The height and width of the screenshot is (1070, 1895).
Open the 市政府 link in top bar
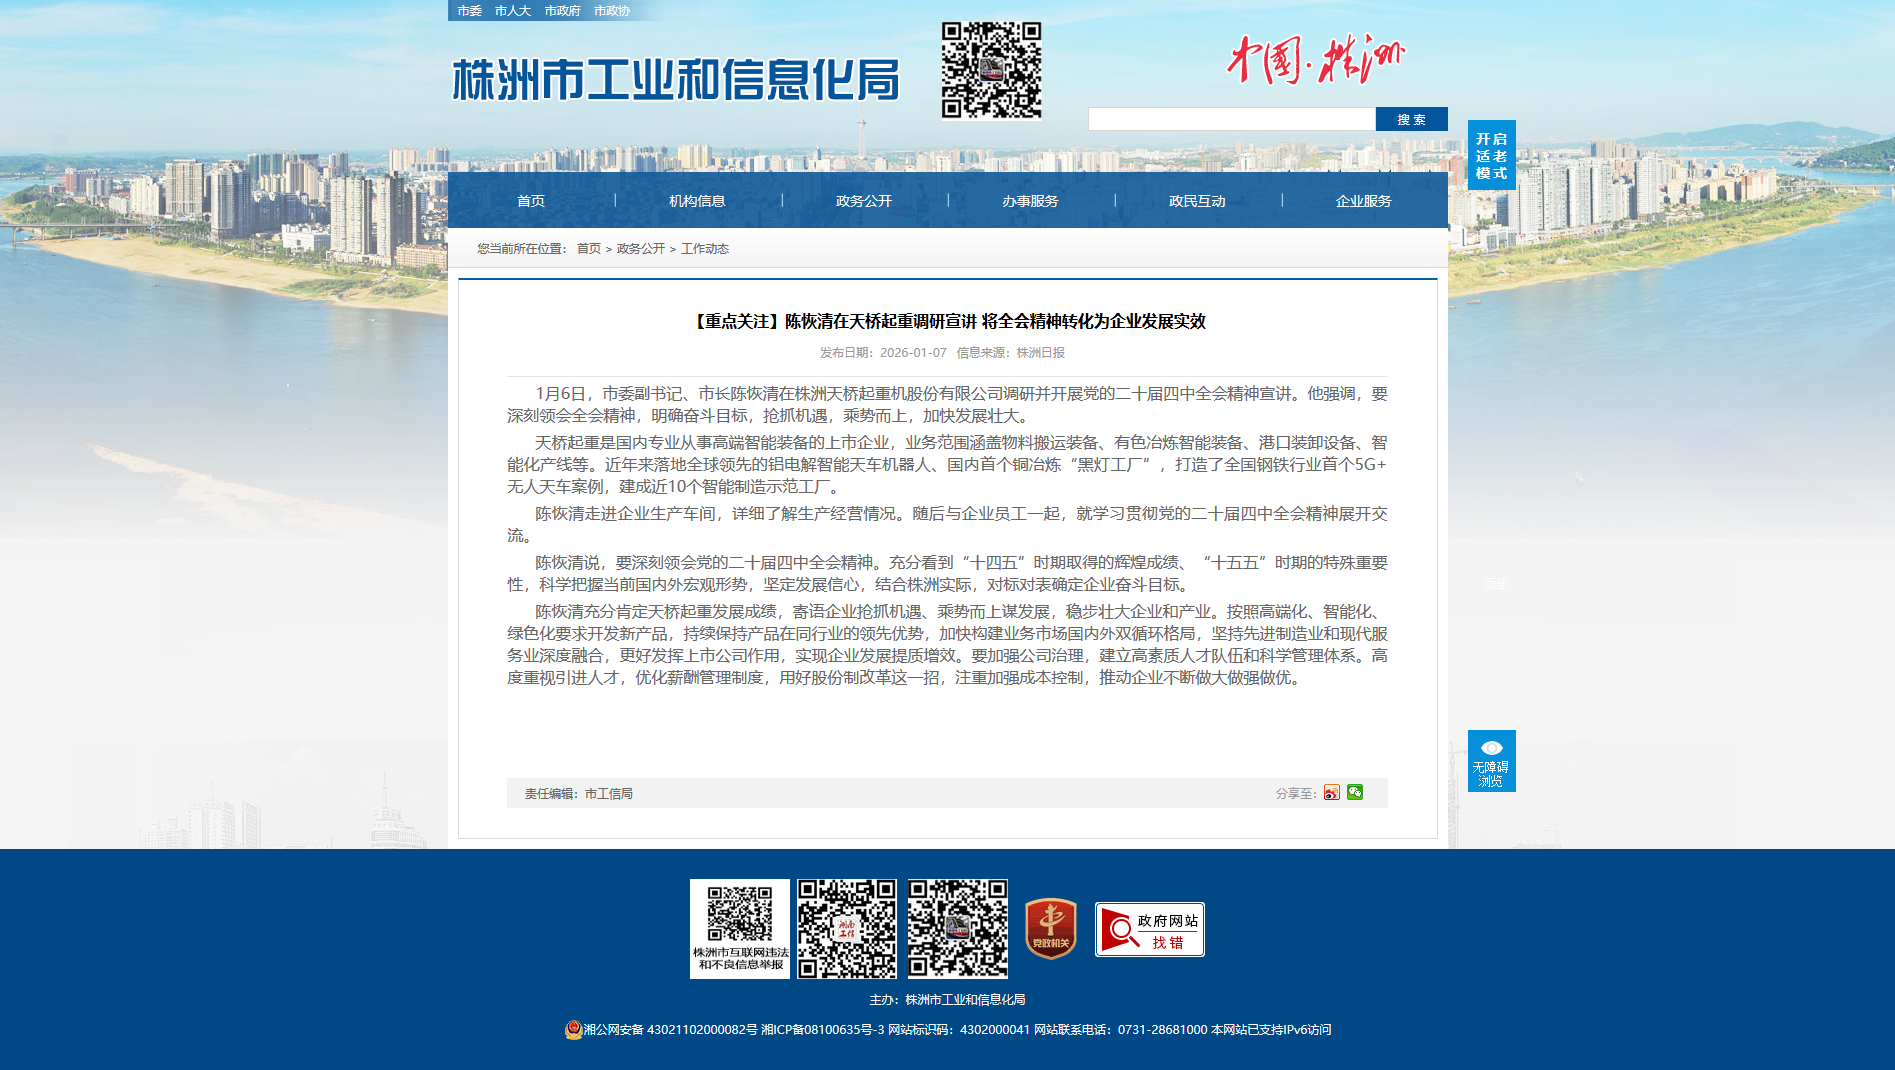point(562,11)
